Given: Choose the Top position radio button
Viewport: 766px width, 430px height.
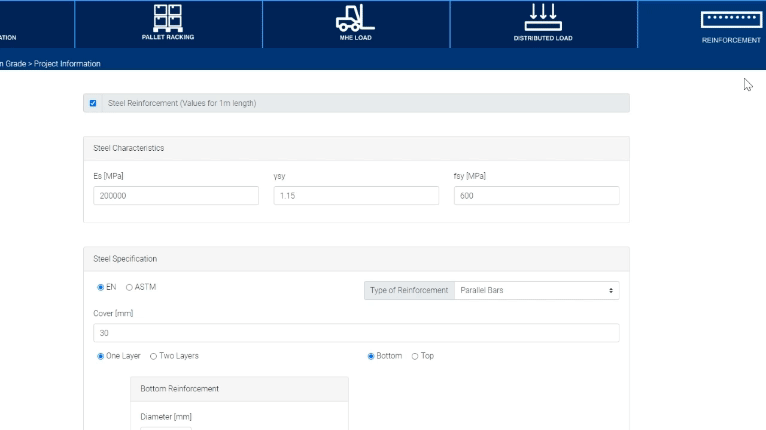Looking at the screenshot, I should click(415, 355).
